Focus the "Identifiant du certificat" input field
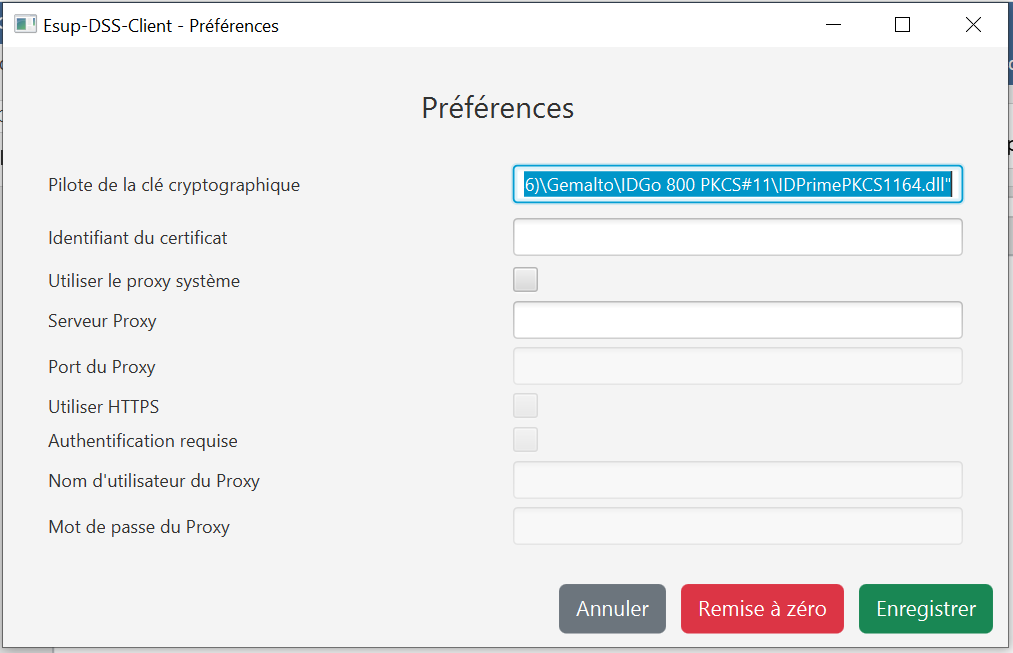Image resolution: width=1013 pixels, height=653 pixels. (737, 237)
